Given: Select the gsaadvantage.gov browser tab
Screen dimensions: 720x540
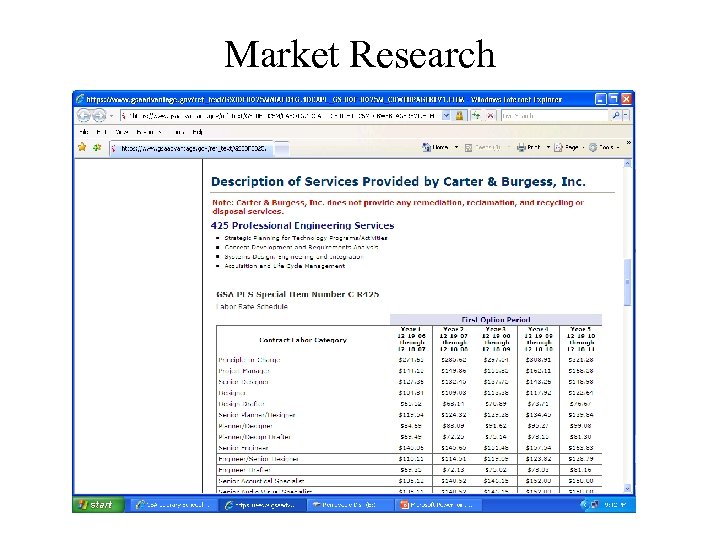Looking at the screenshot, I should pyautogui.click(x=192, y=148).
